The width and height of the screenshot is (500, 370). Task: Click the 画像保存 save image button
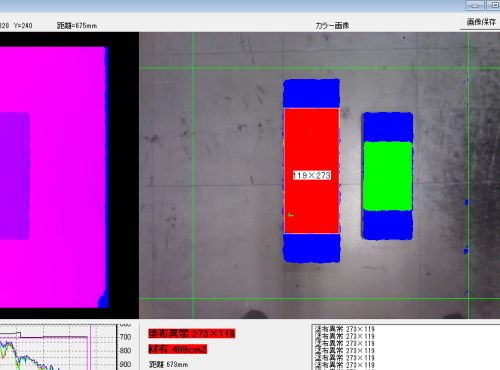(480, 22)
